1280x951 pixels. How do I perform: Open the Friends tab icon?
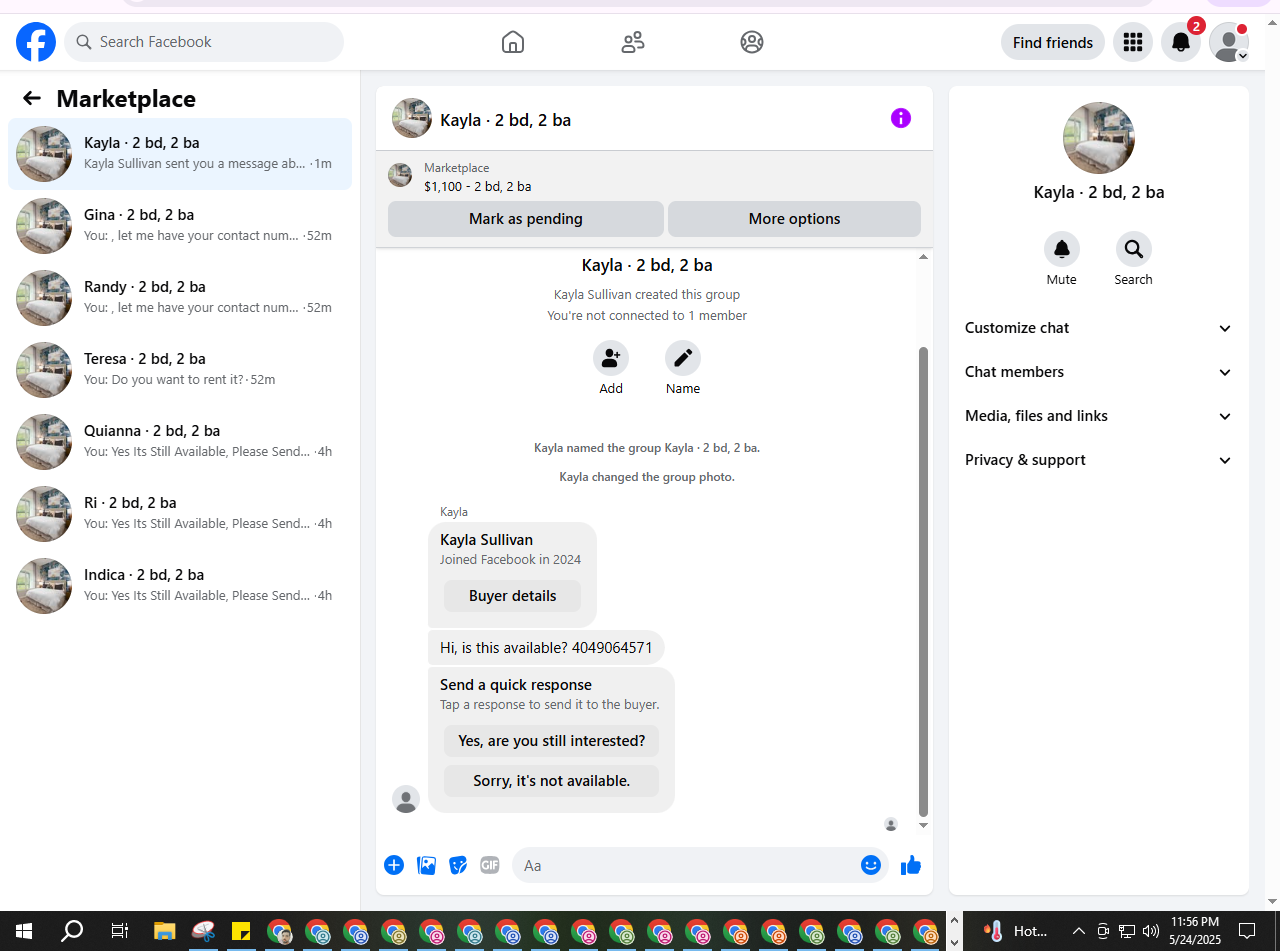(633, 42)
